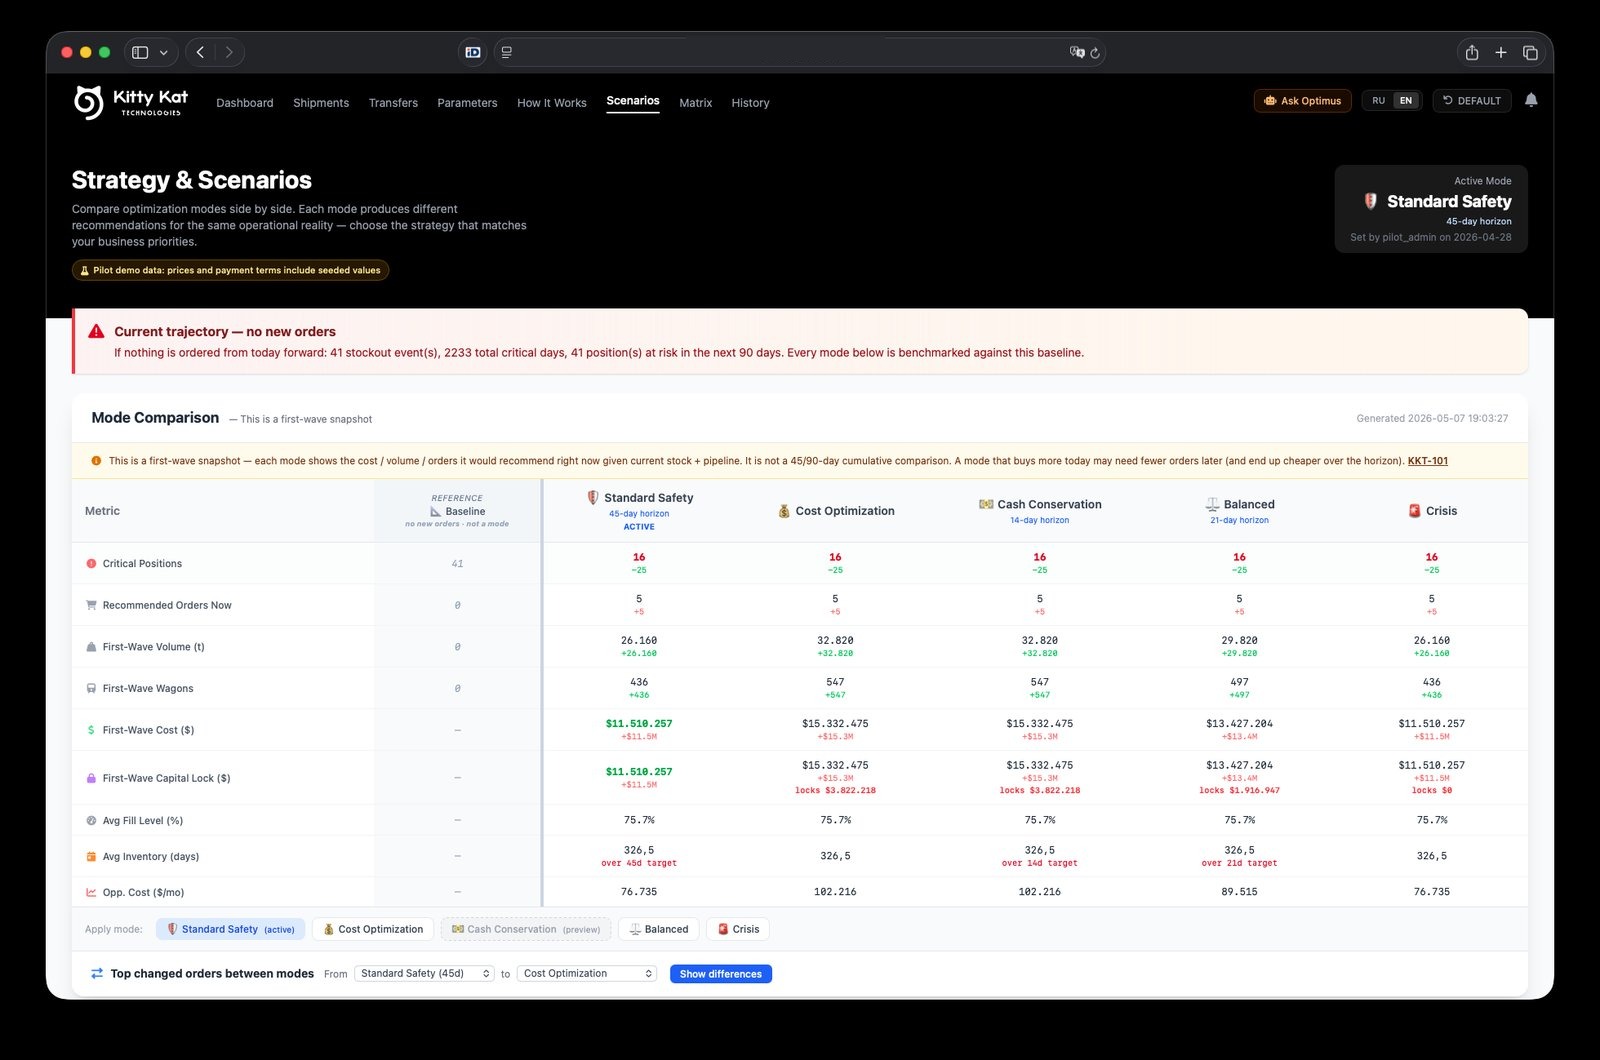This screenshot has width=1600, height=1060.
Task: Click the Balanced column header
Action: coord(1240,511)
